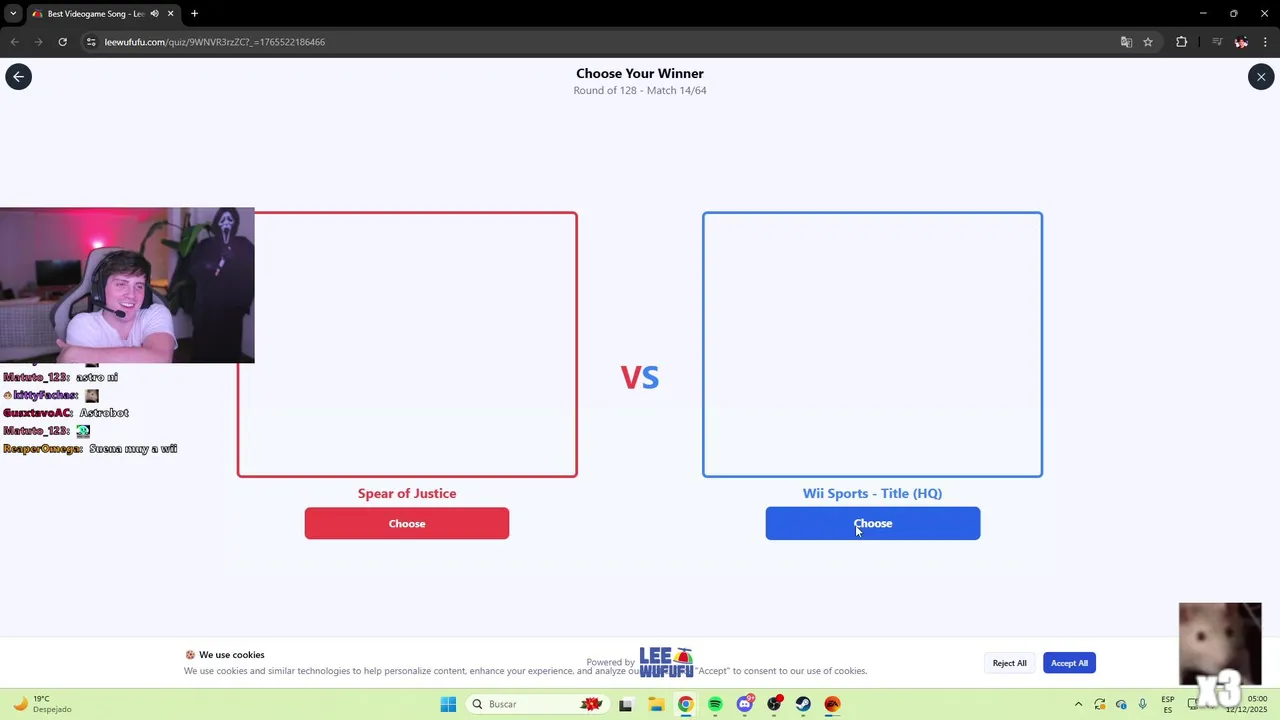Show hidden system tray icons
The image size is (1280, 720).
(x=1078, y=704)
